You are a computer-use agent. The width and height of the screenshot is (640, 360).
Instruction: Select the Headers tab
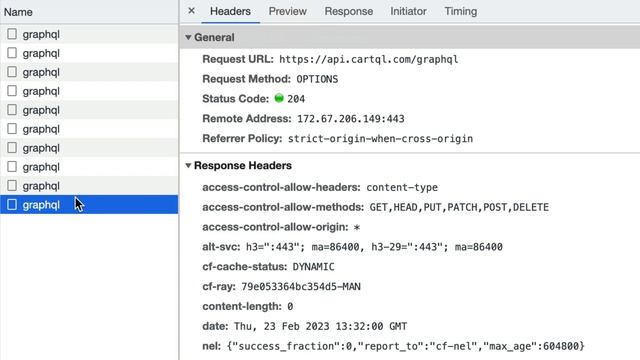[x=230, y=11]
